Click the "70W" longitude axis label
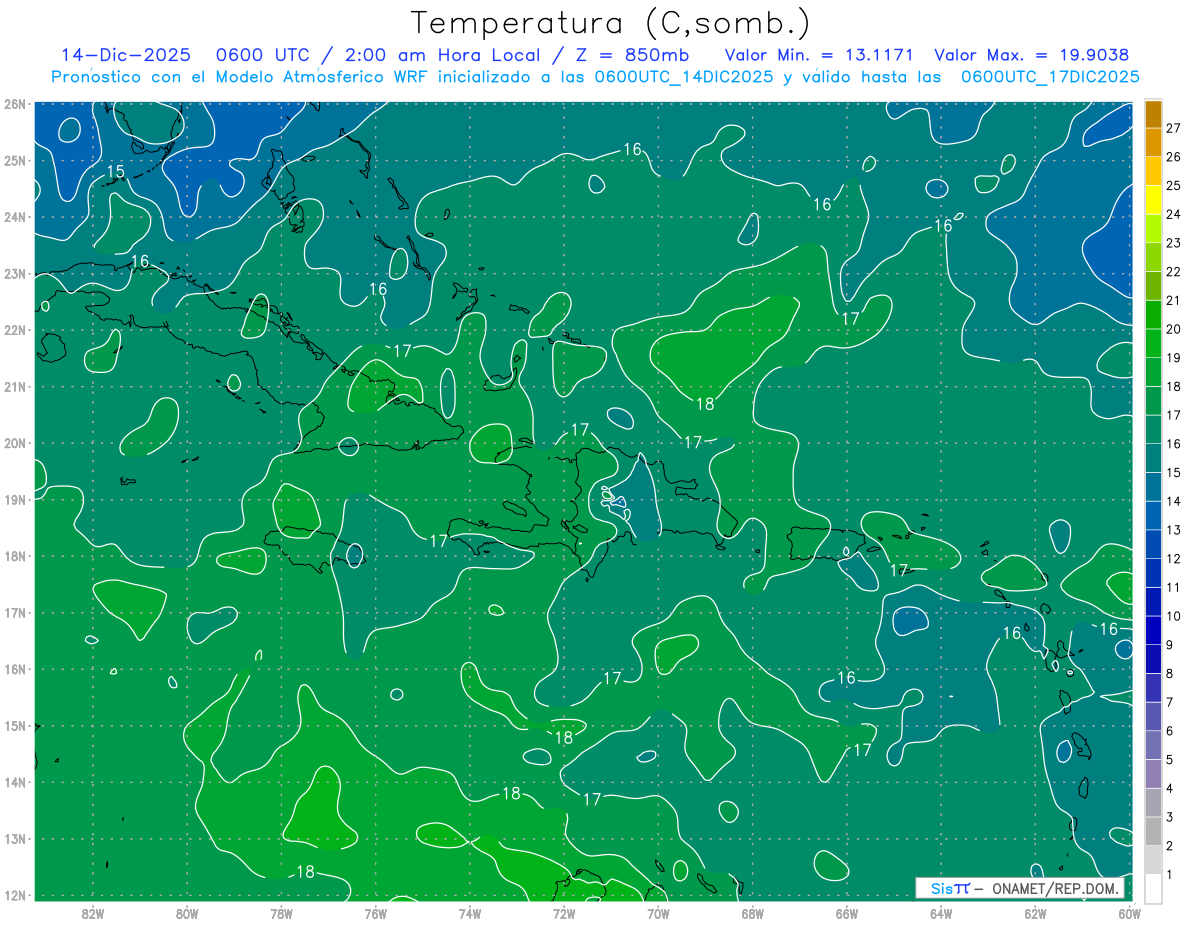Image resolution: width=1200 pixels, height=927 pixels. pos(658,912)
